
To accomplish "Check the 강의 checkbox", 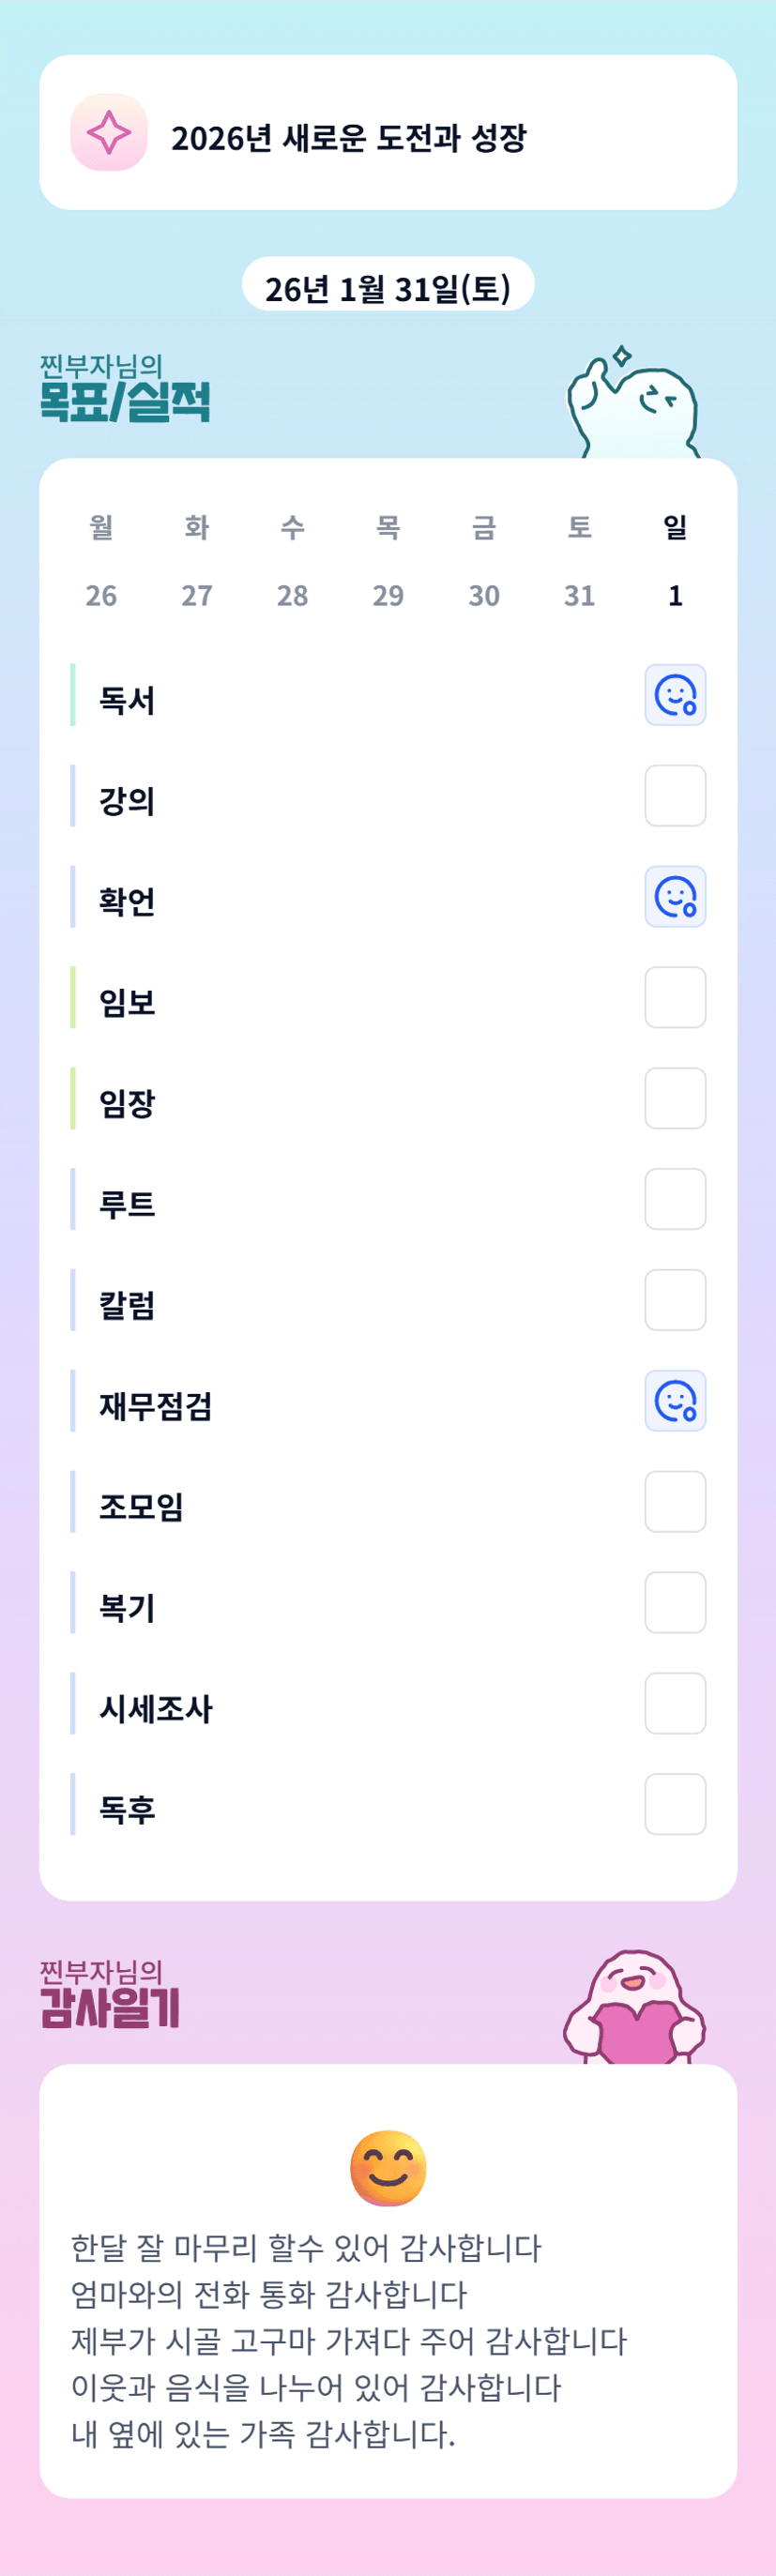I will pos(675,796).
